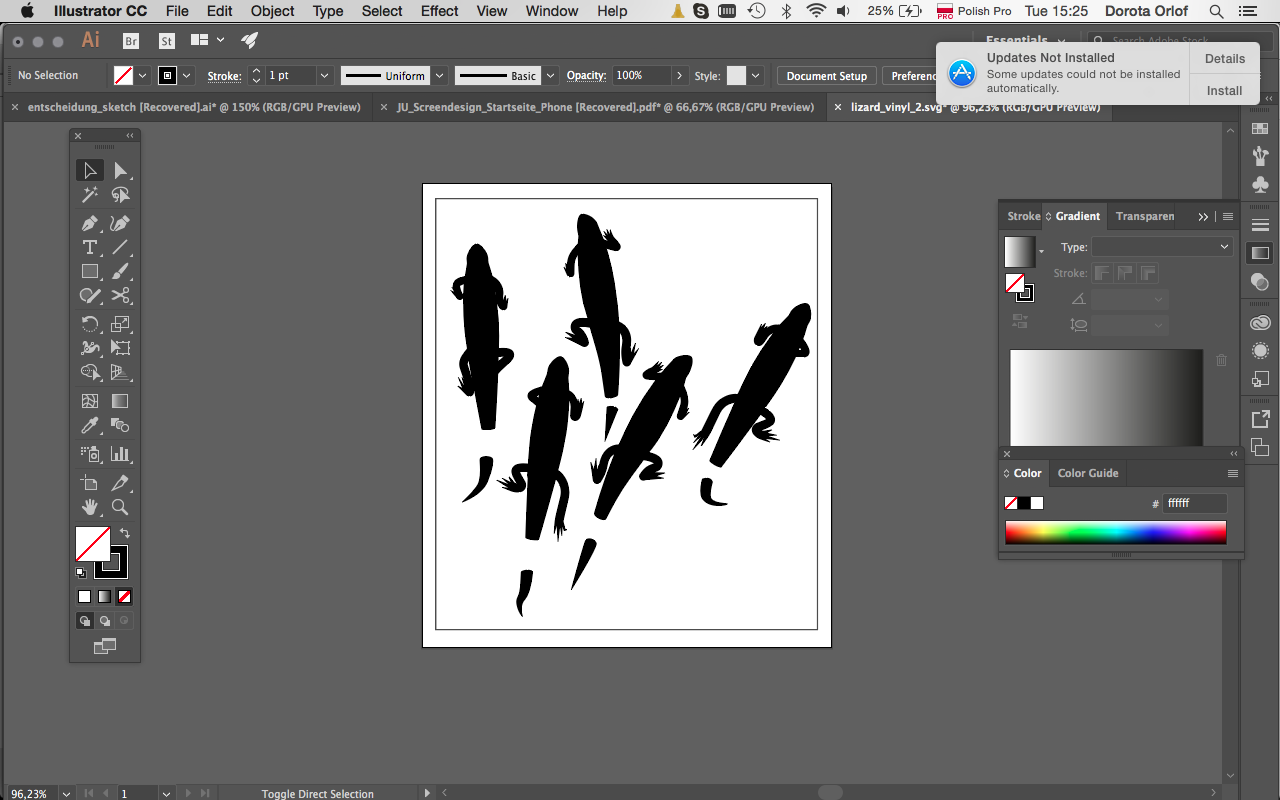Select the Scissors tool
The height and width of the screenshot is (800, 1280).
[x=121, y=296]
